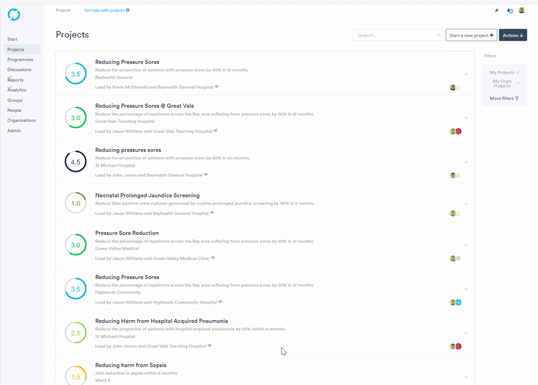Click the projects Search input field
The width and height of the screenshot is (538, 385).
(x=398, y=35)
